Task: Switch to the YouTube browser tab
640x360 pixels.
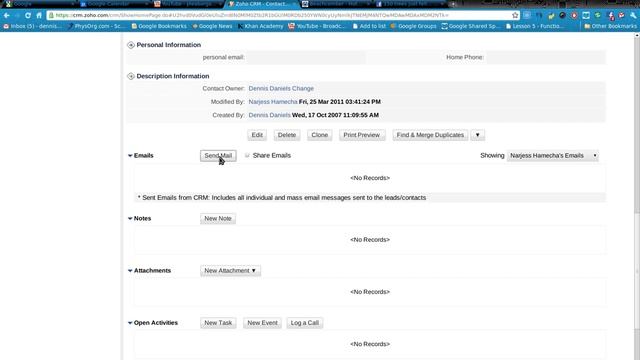Action: [188, 4]
